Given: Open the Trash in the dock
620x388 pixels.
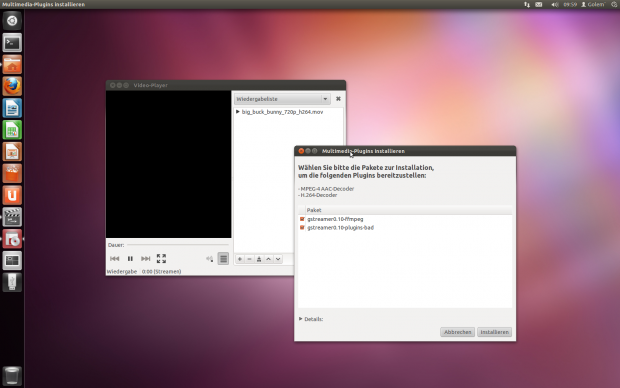Looking at the screenshot, I should (12, 376).
